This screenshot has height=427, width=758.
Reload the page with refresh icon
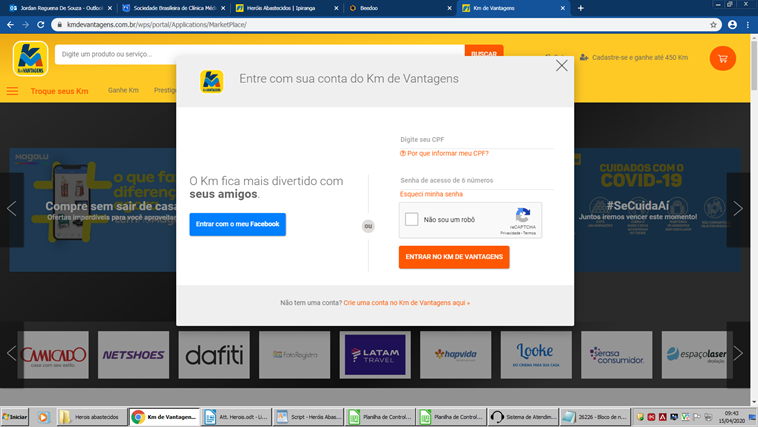(41, 24)
